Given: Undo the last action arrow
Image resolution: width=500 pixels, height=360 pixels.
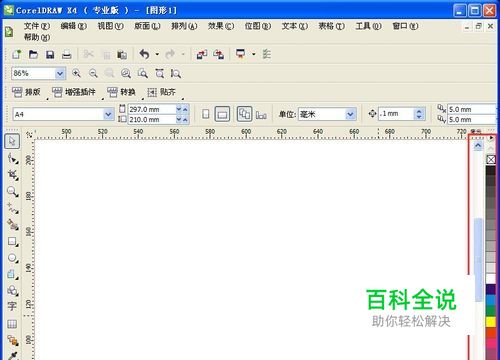Looking at the screenshot, I should pos(145,54).
